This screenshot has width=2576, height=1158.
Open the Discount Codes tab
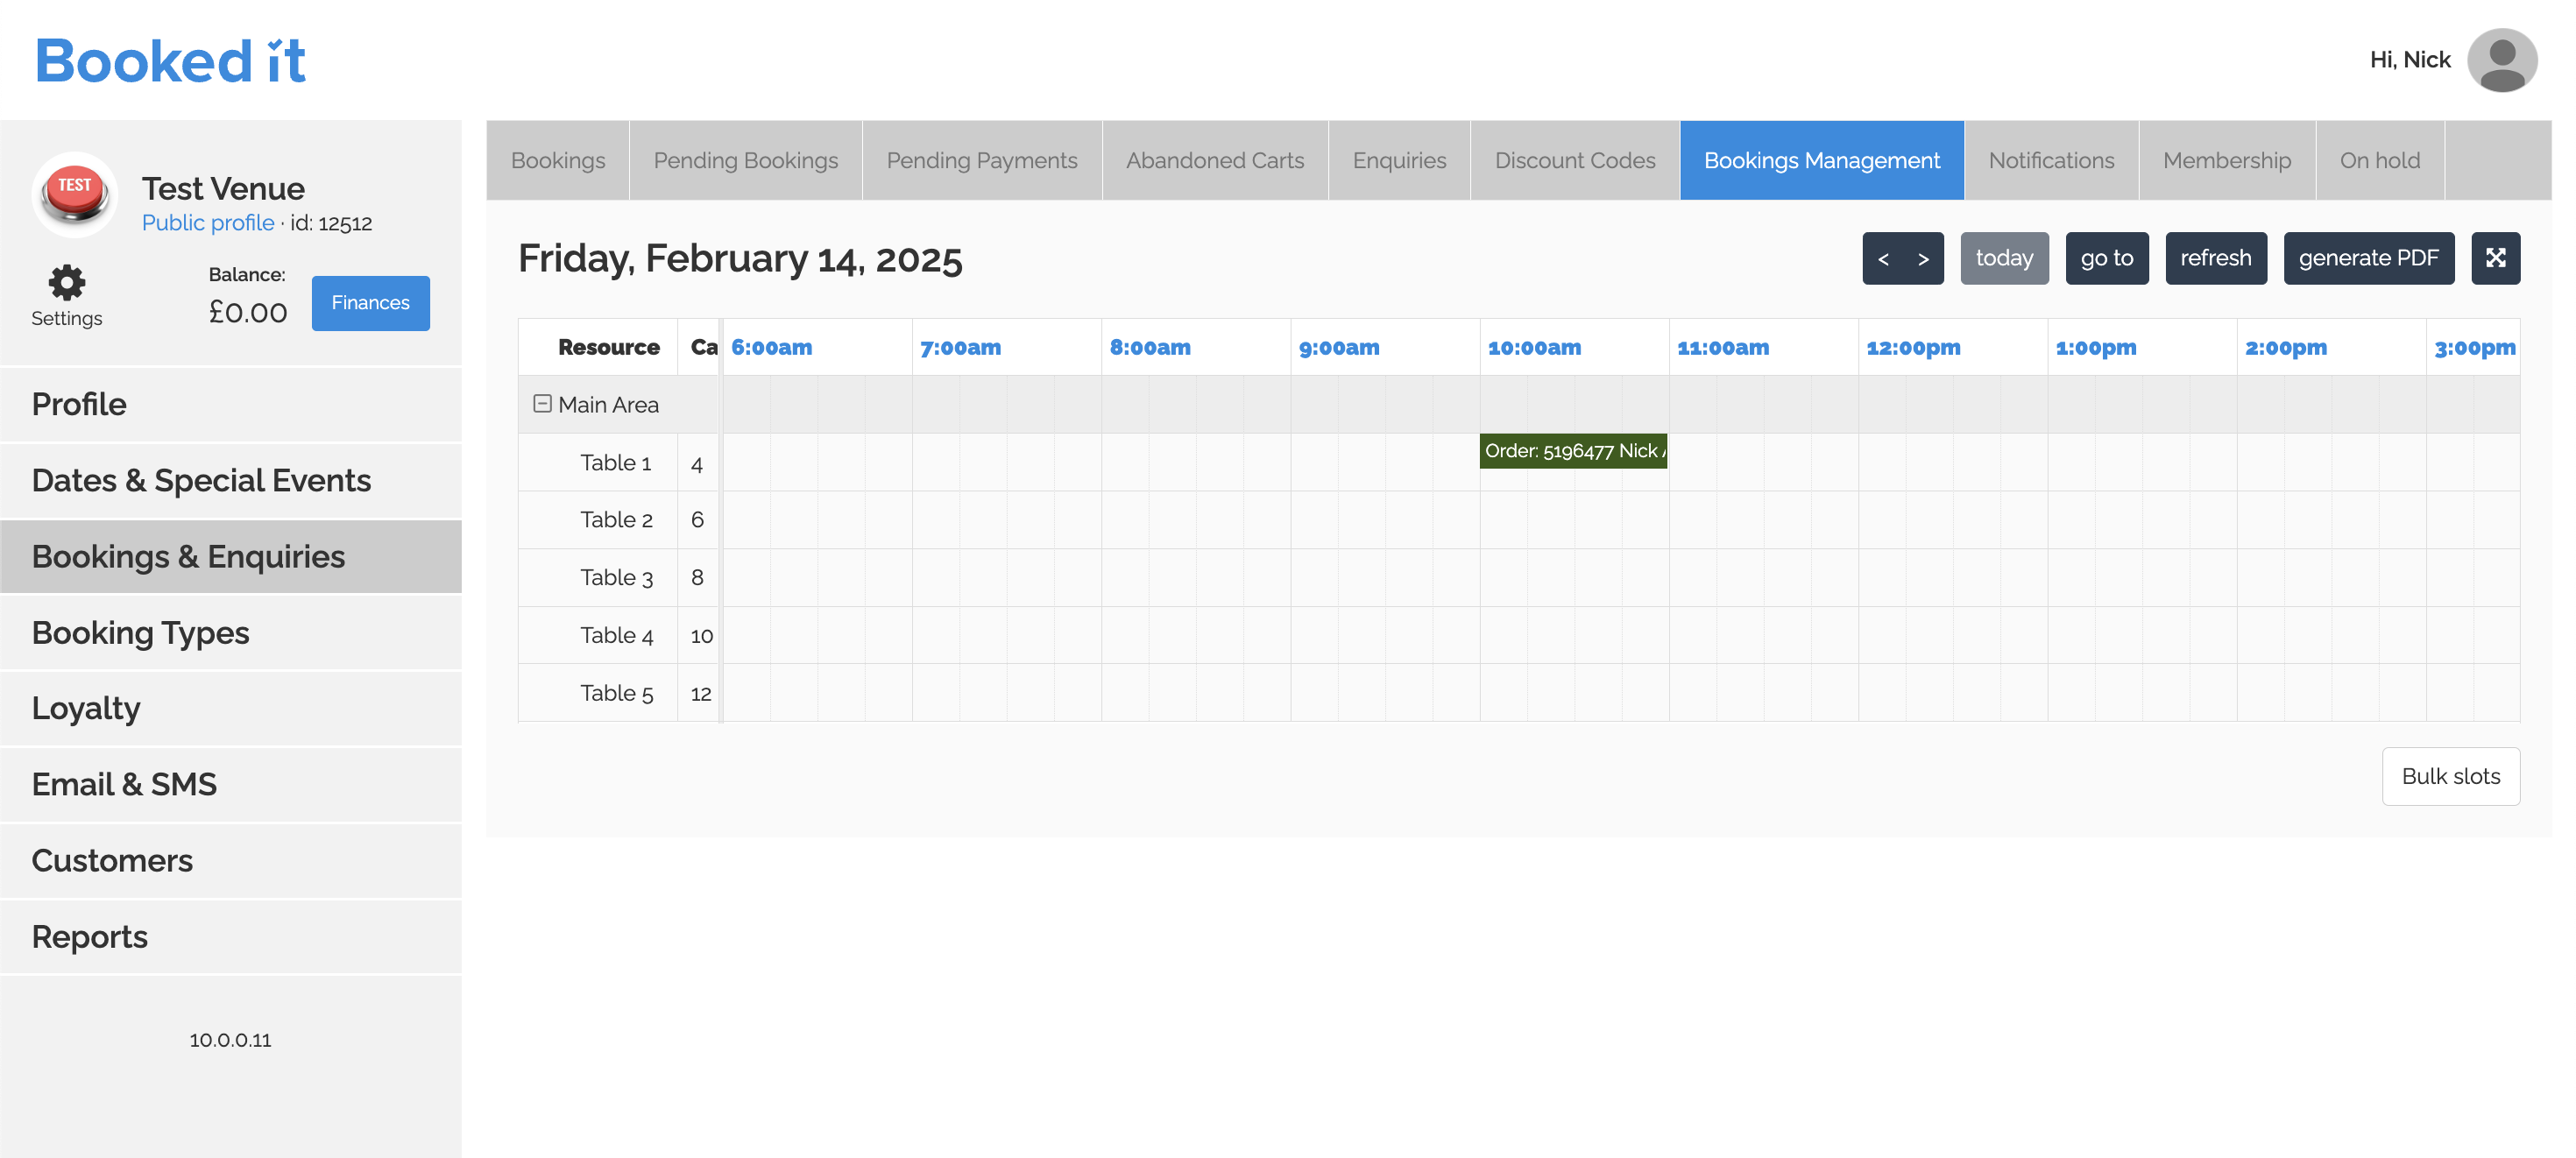[1574, 161]
